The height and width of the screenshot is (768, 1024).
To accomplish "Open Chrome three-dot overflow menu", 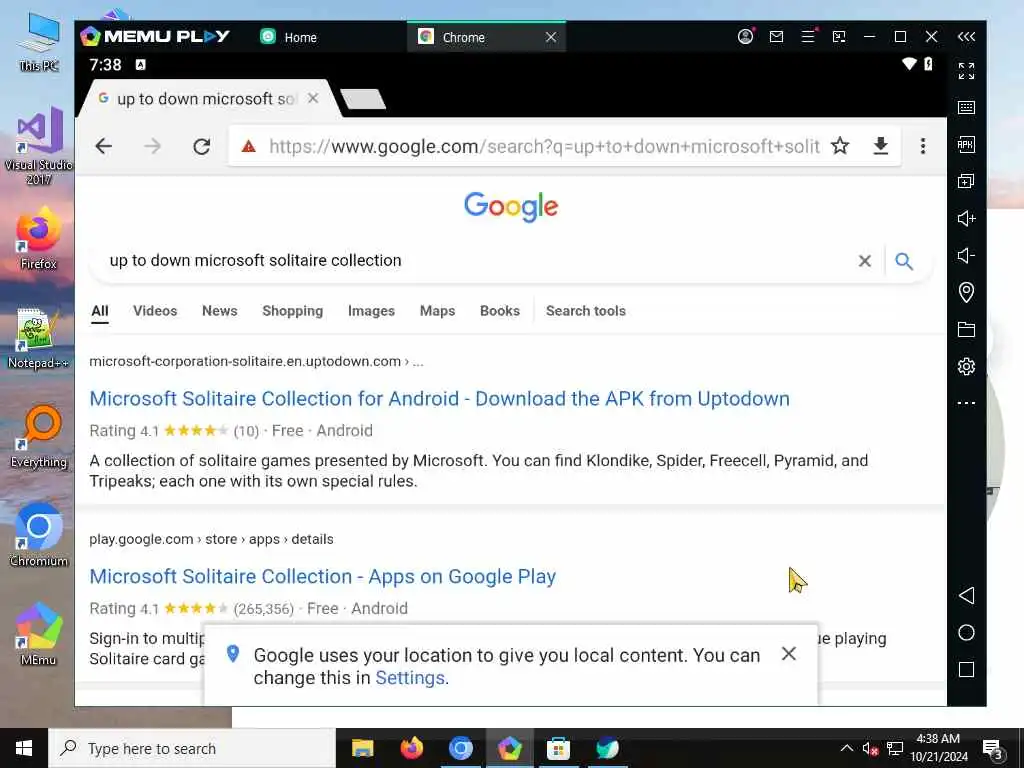I will (x=923, y=146).
